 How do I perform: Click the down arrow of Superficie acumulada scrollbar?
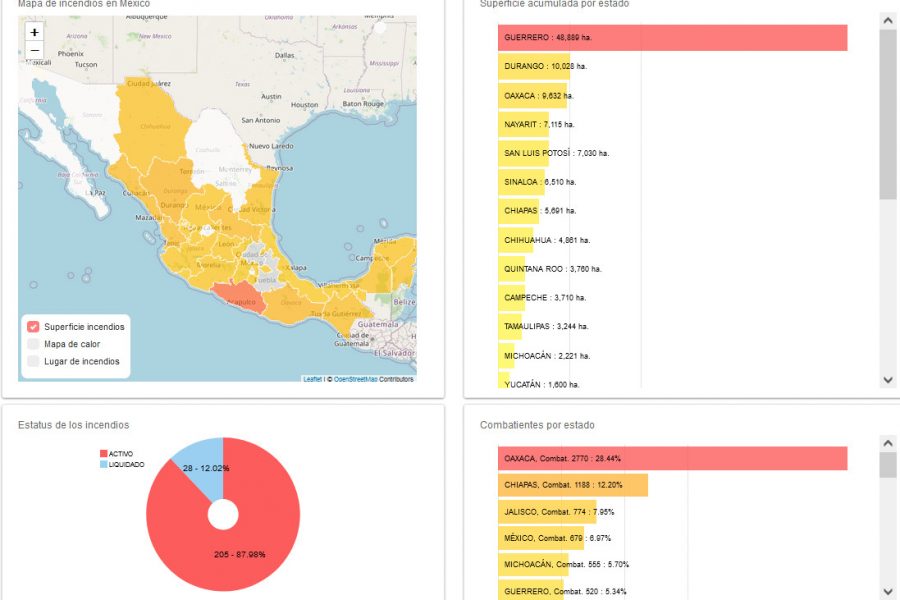[888, 380]
